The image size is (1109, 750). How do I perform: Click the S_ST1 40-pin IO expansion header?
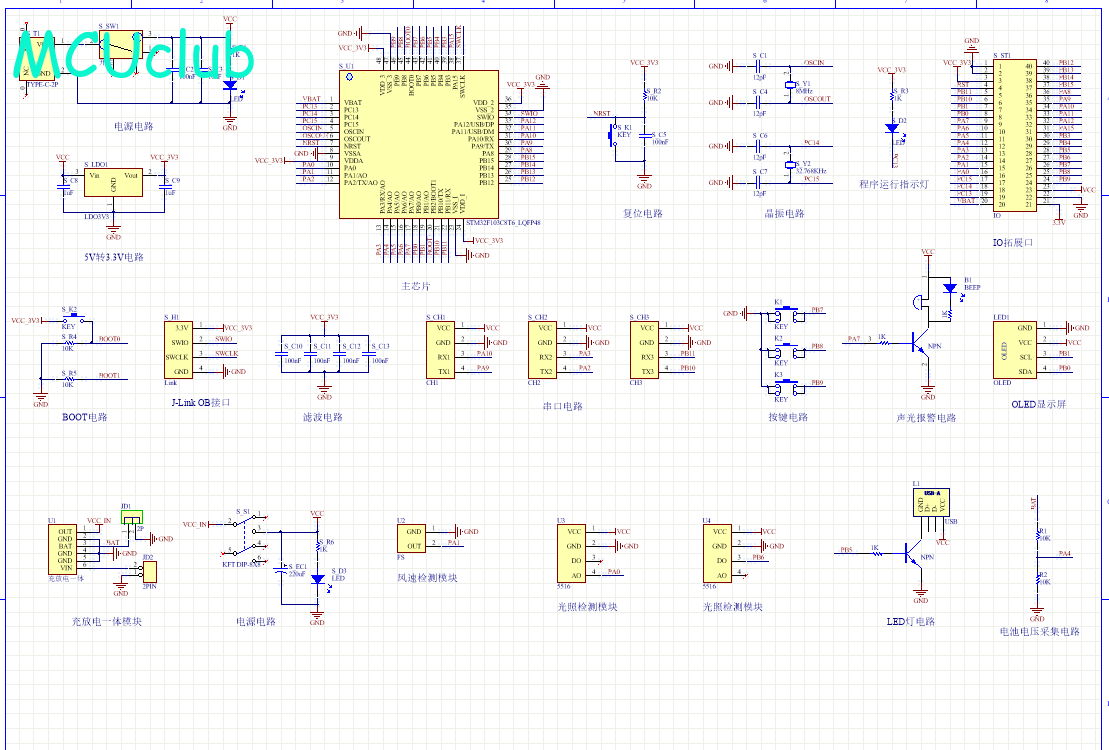[1012, 133]
